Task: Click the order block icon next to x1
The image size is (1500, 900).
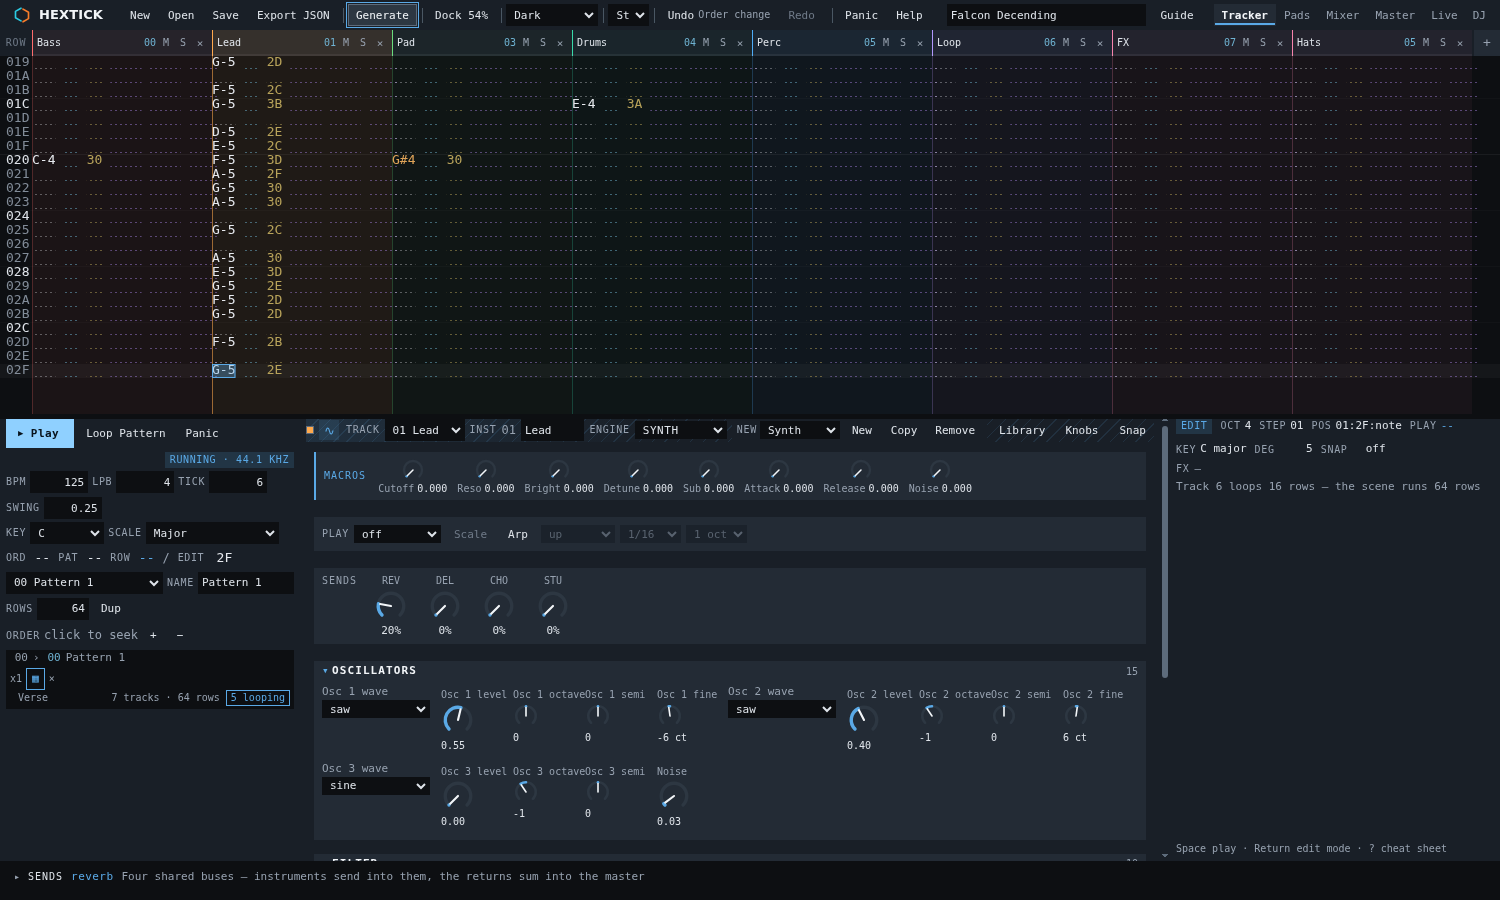Action: click(35, 679)
